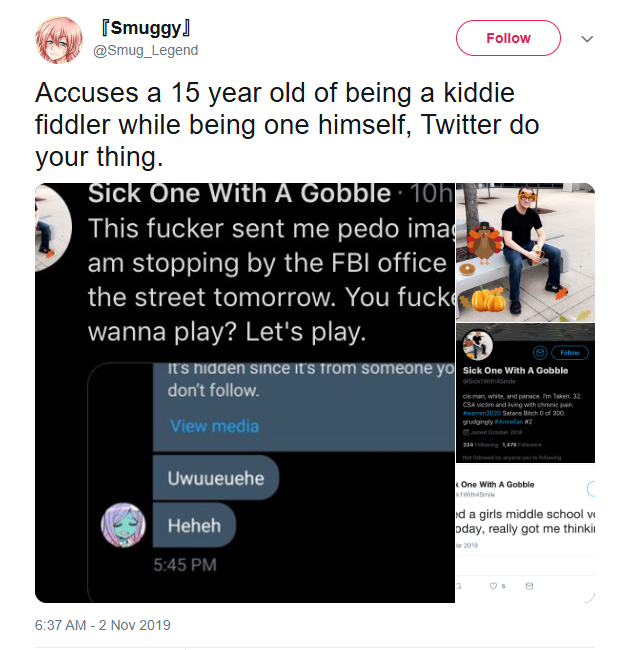This screenshot has width=625, height=650.
Task: Like via the heart icon
Action: pyautogui.click(x=493, y=585)
